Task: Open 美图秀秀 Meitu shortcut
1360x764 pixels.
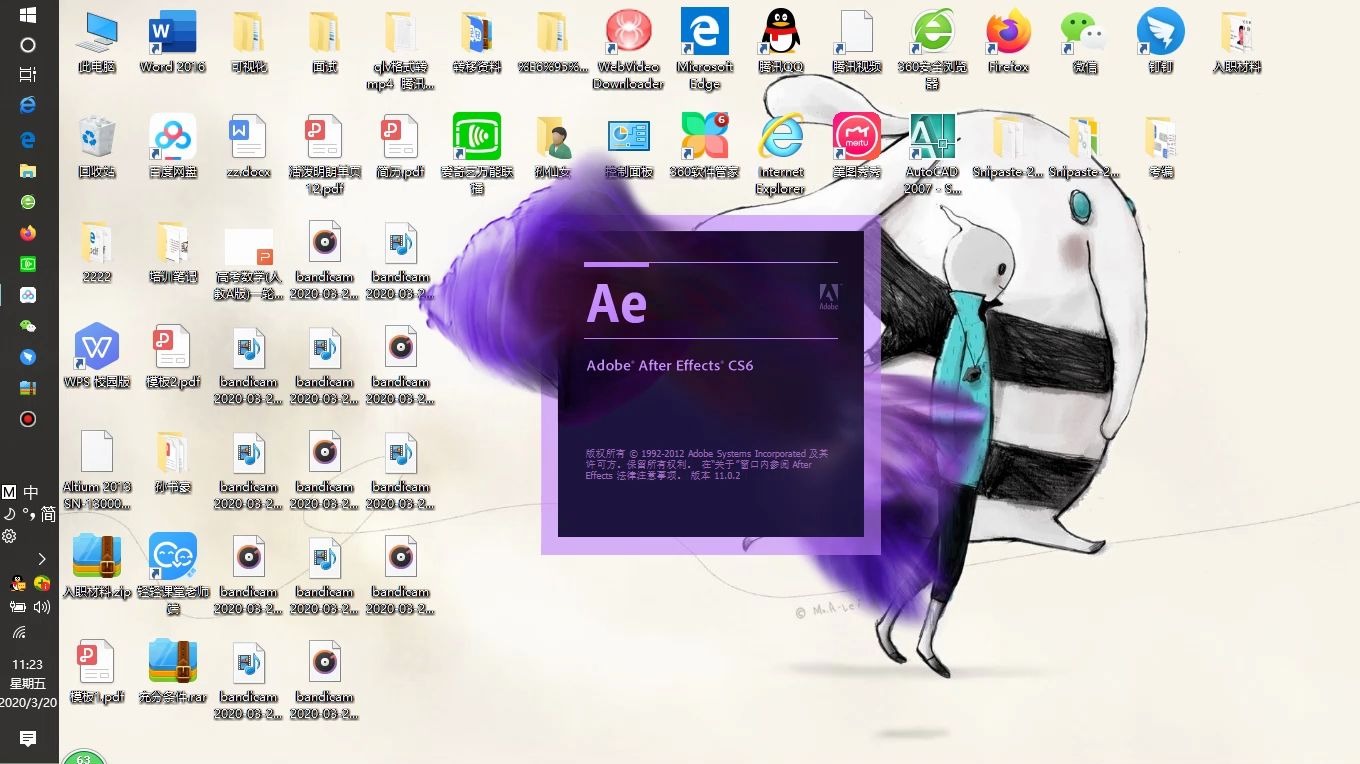Action: pos(857,147)
